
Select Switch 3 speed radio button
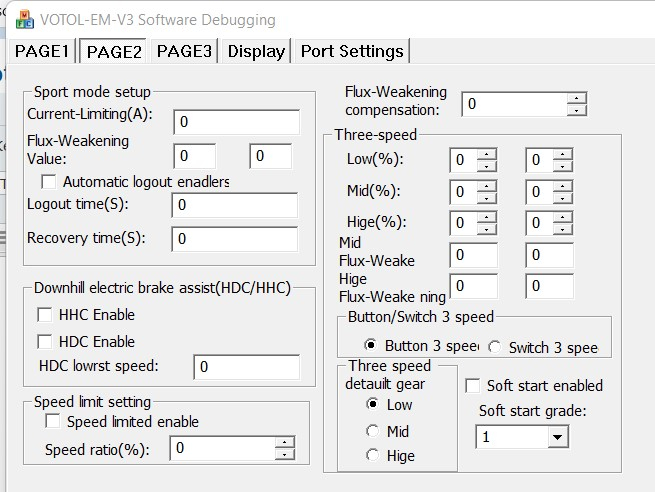[x=495, y=347]
